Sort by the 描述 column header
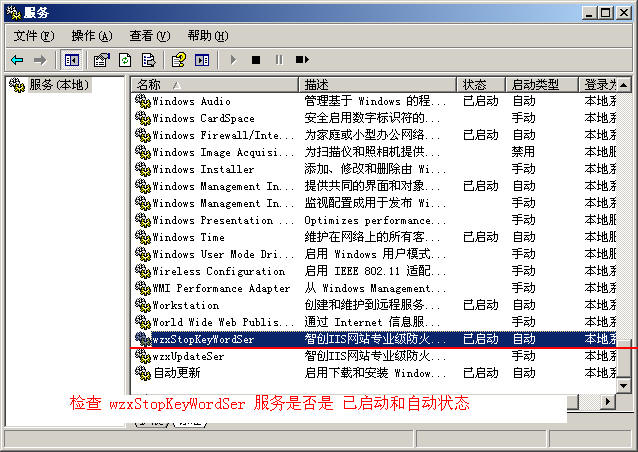Image resolution: width=638 pixels, height=452 pixels. tap(377, 85)
